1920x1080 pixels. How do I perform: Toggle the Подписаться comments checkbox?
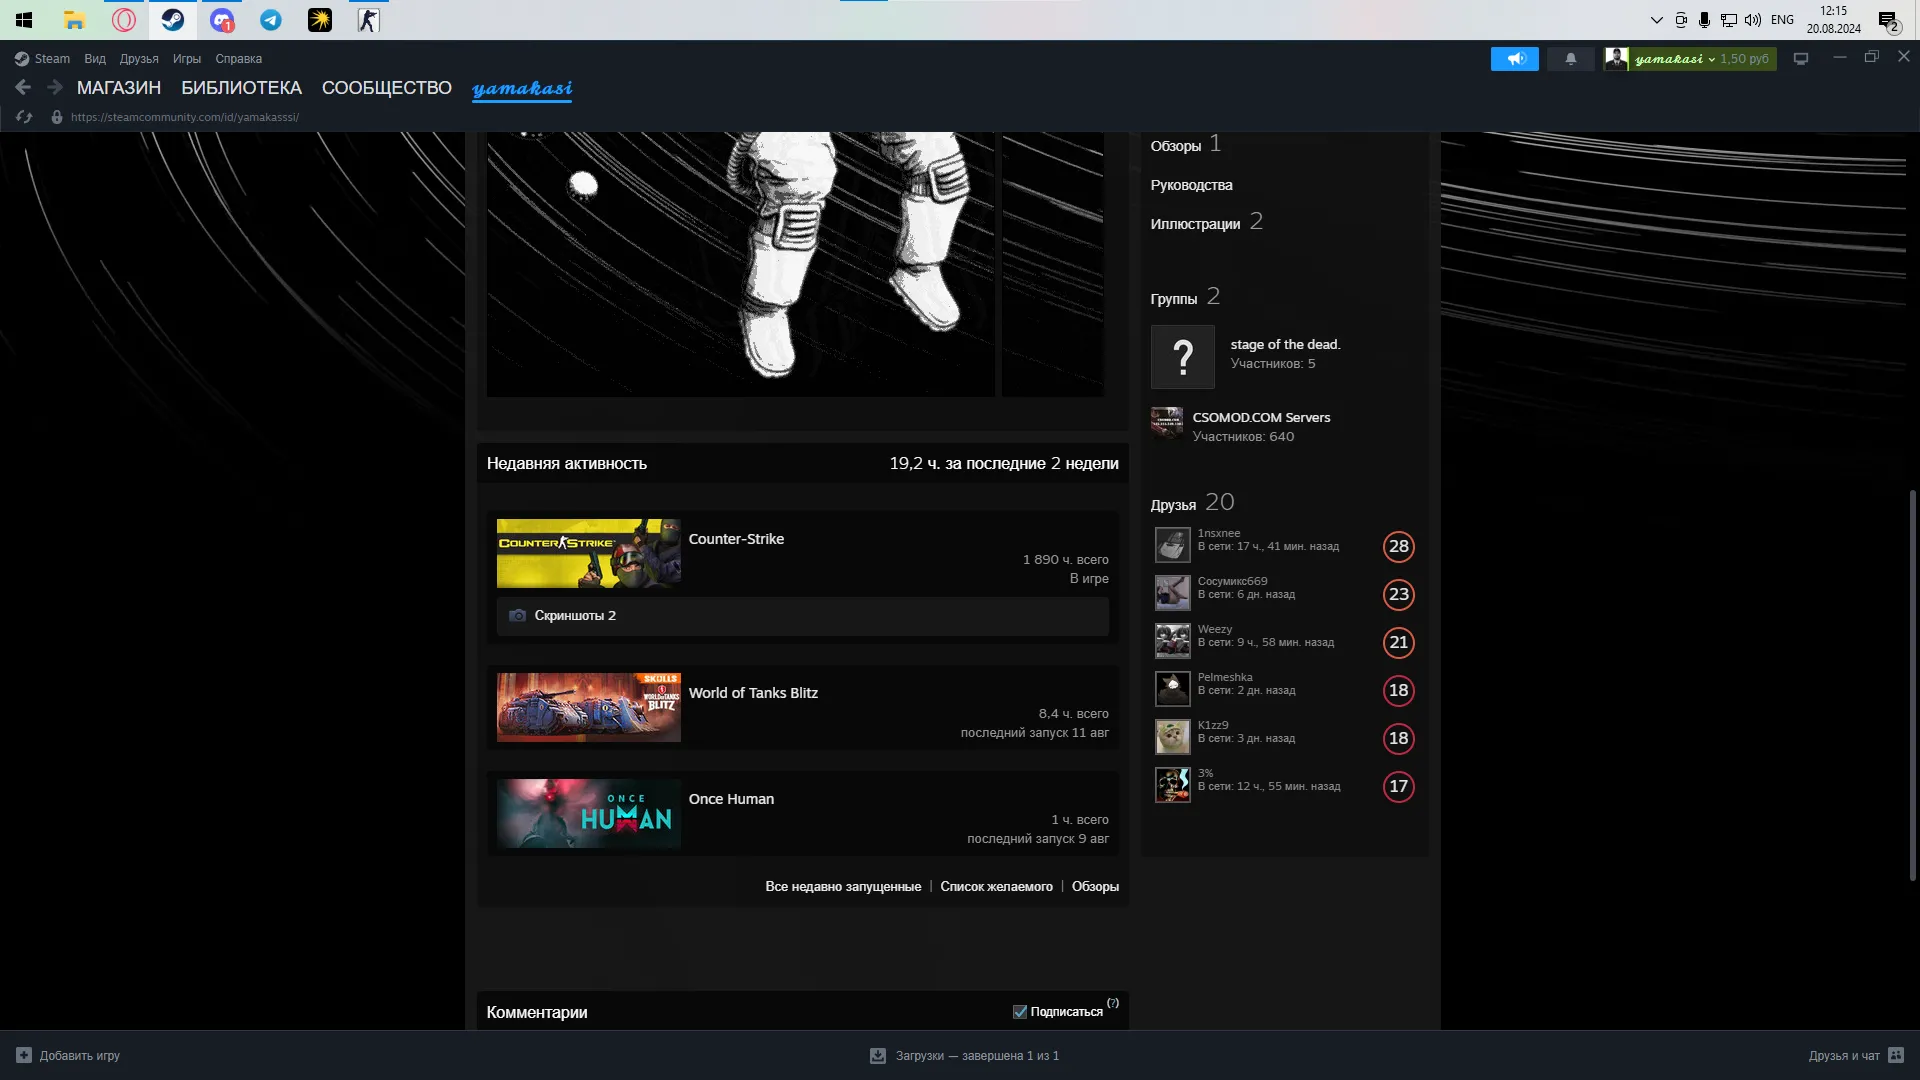click(1019, 1012)
